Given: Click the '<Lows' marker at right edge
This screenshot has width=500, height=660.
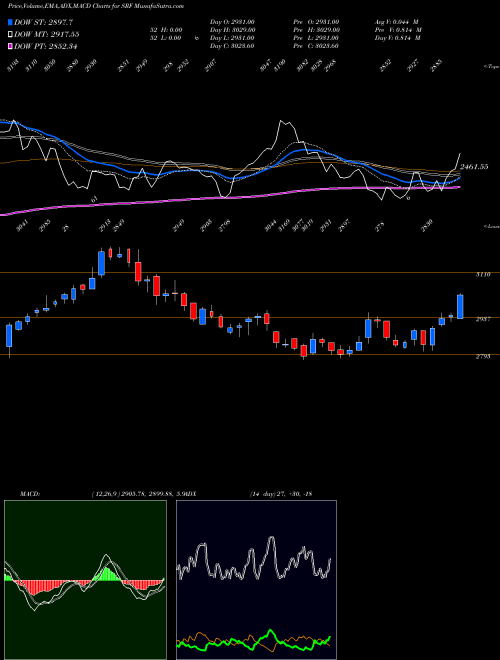Looking at the screenshot, I should coord(491,226).
